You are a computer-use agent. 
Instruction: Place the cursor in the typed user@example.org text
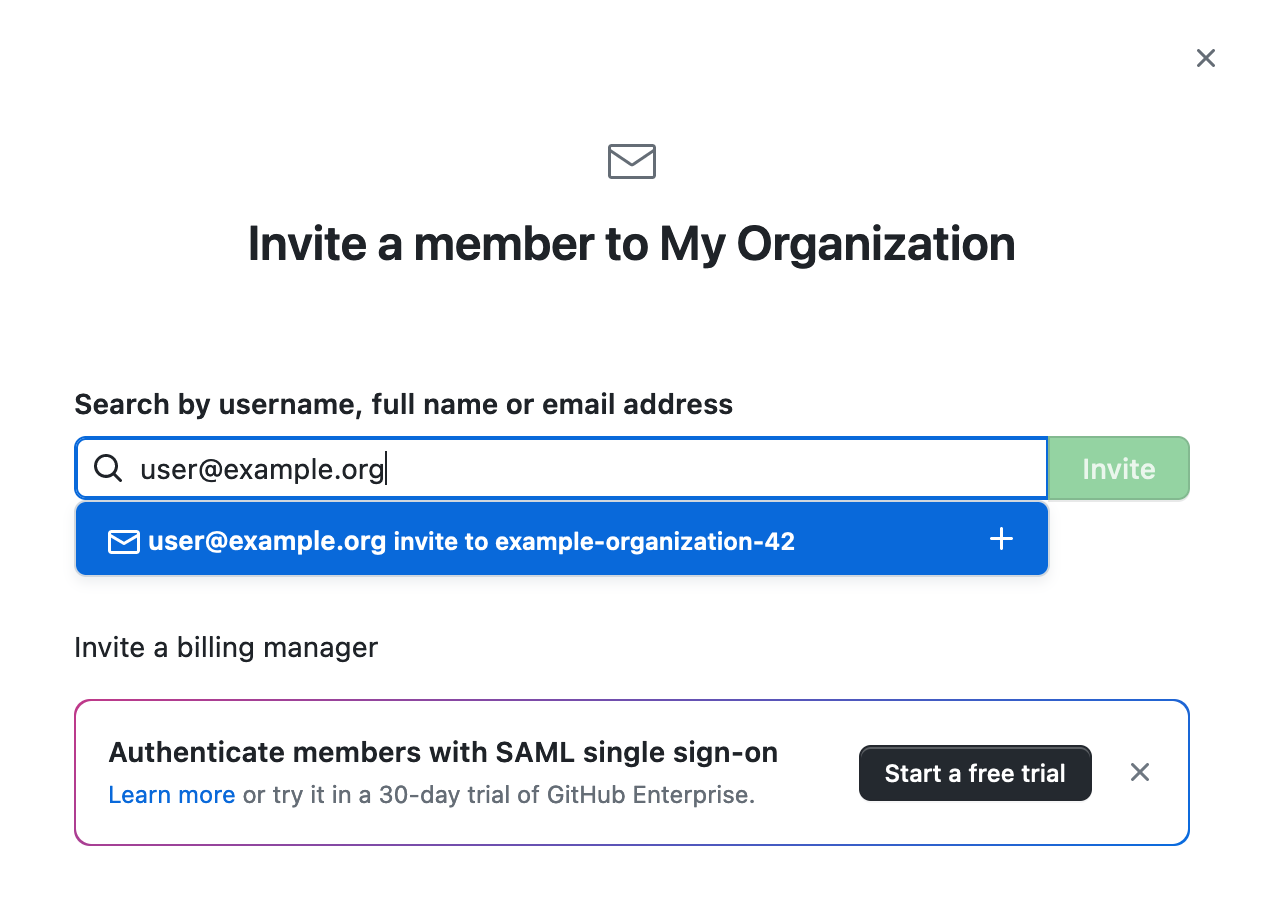click(x=262, y=469)
